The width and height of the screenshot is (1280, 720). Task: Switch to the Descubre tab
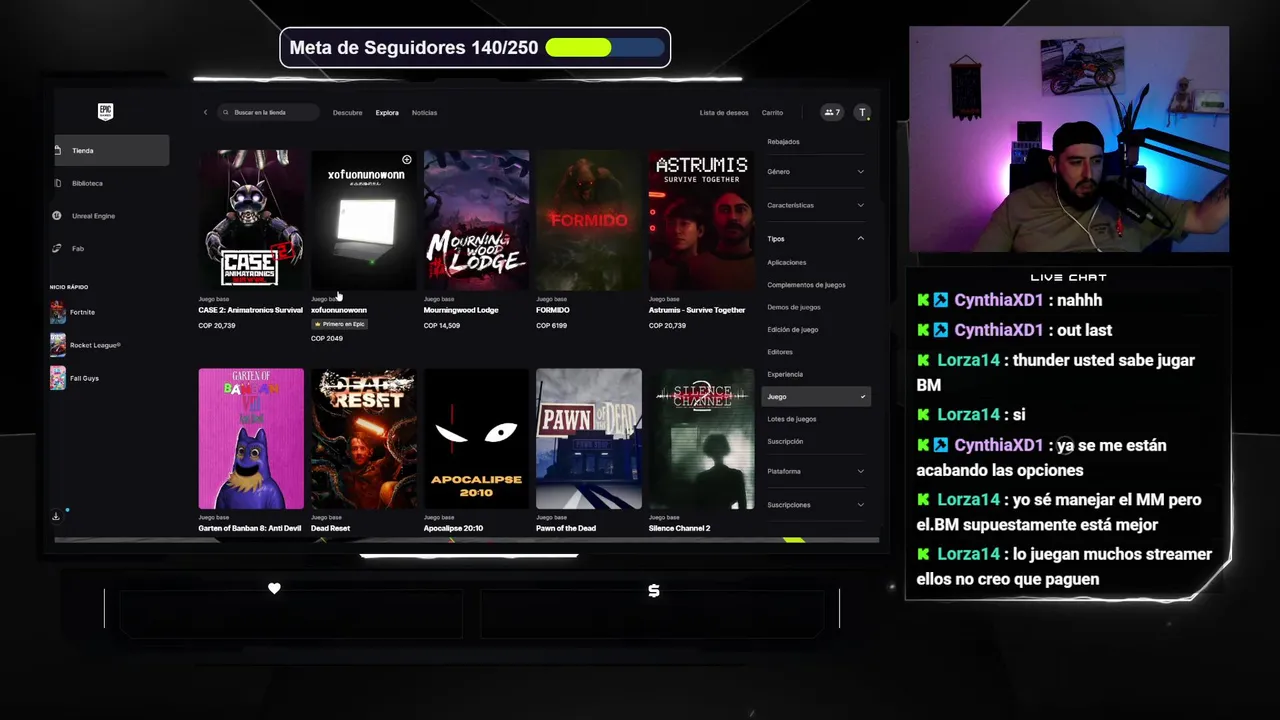tap(348, 112)
